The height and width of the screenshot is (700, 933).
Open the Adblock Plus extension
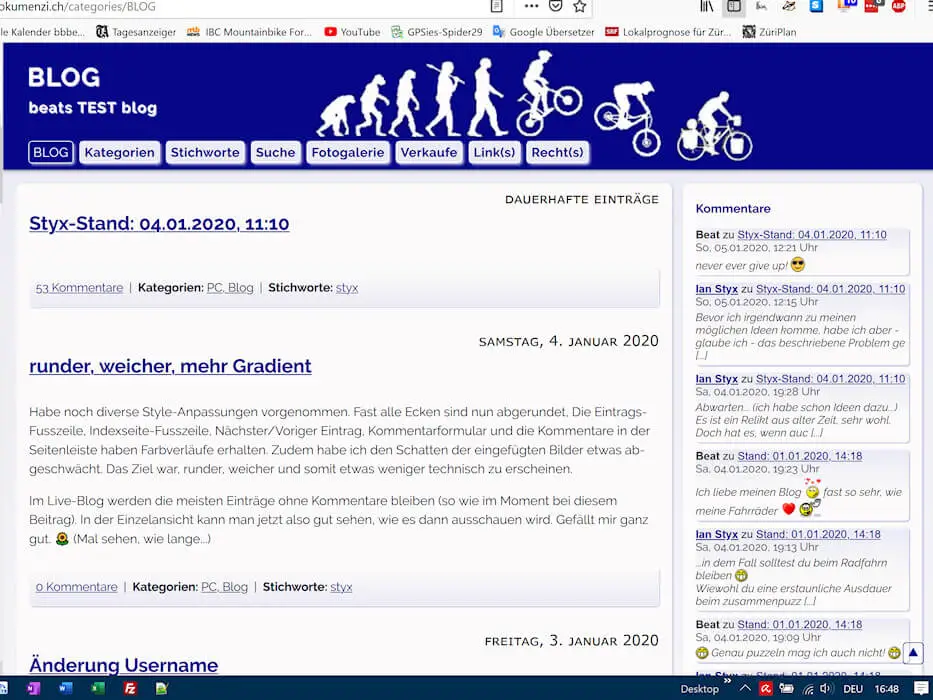(898, 6)
